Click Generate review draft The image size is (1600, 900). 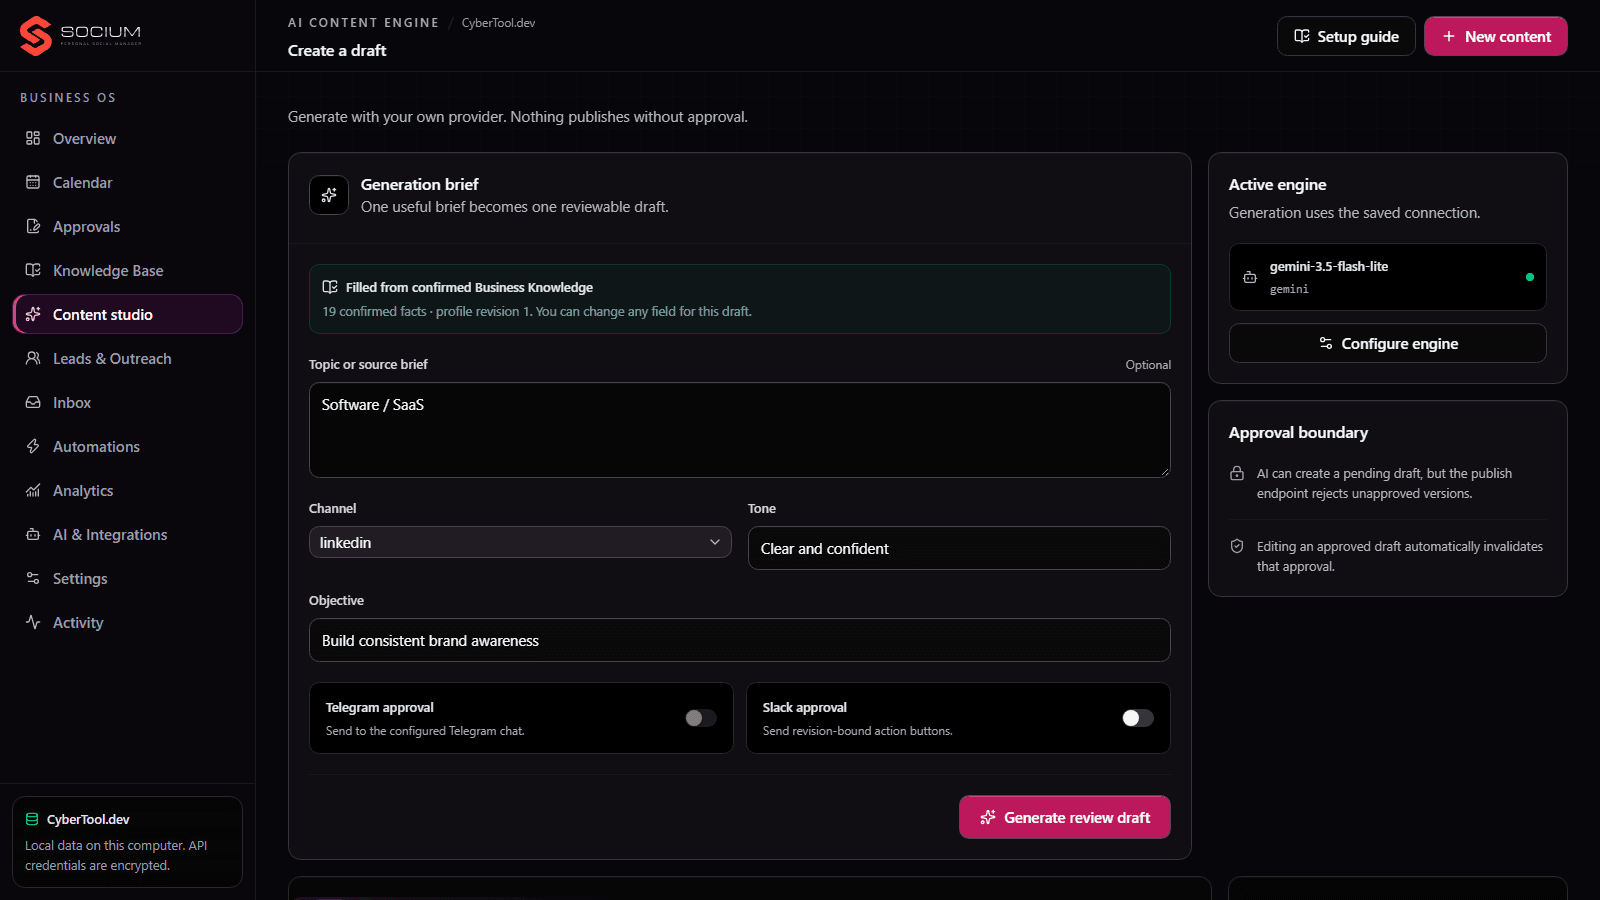point(1065,817)
